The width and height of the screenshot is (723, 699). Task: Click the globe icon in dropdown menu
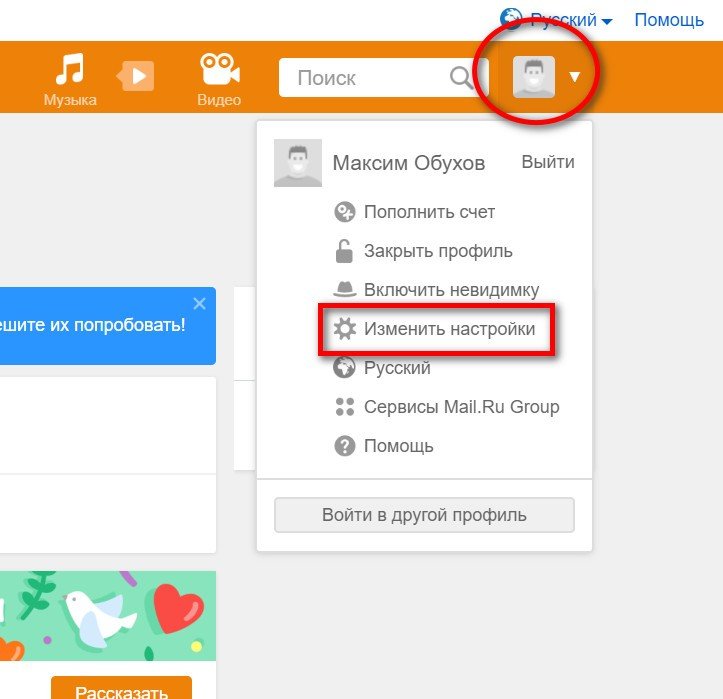click(344, 367)
